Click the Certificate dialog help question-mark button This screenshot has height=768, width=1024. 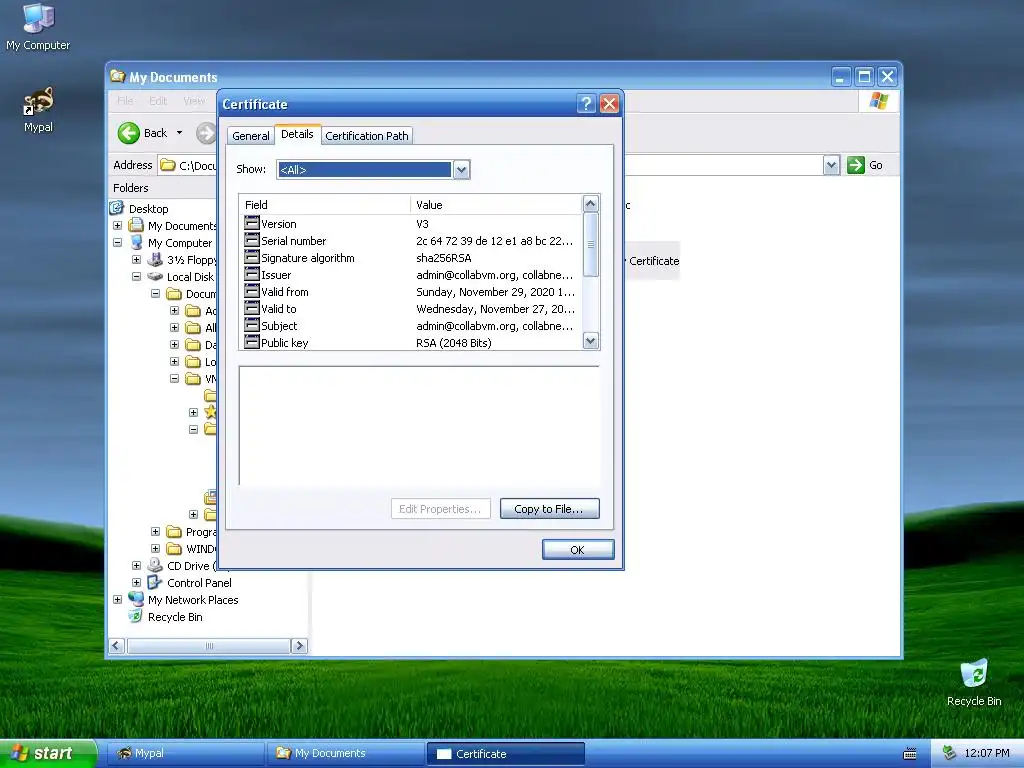(586, 104)
